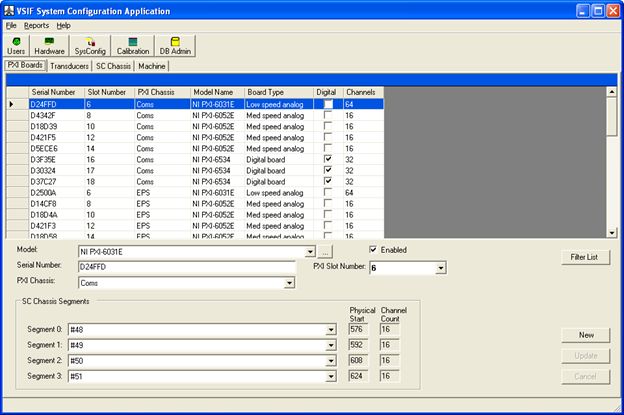Click the table vertical scrollbar thumb
This screenshot has width=624, height=415.
(612, 117)
